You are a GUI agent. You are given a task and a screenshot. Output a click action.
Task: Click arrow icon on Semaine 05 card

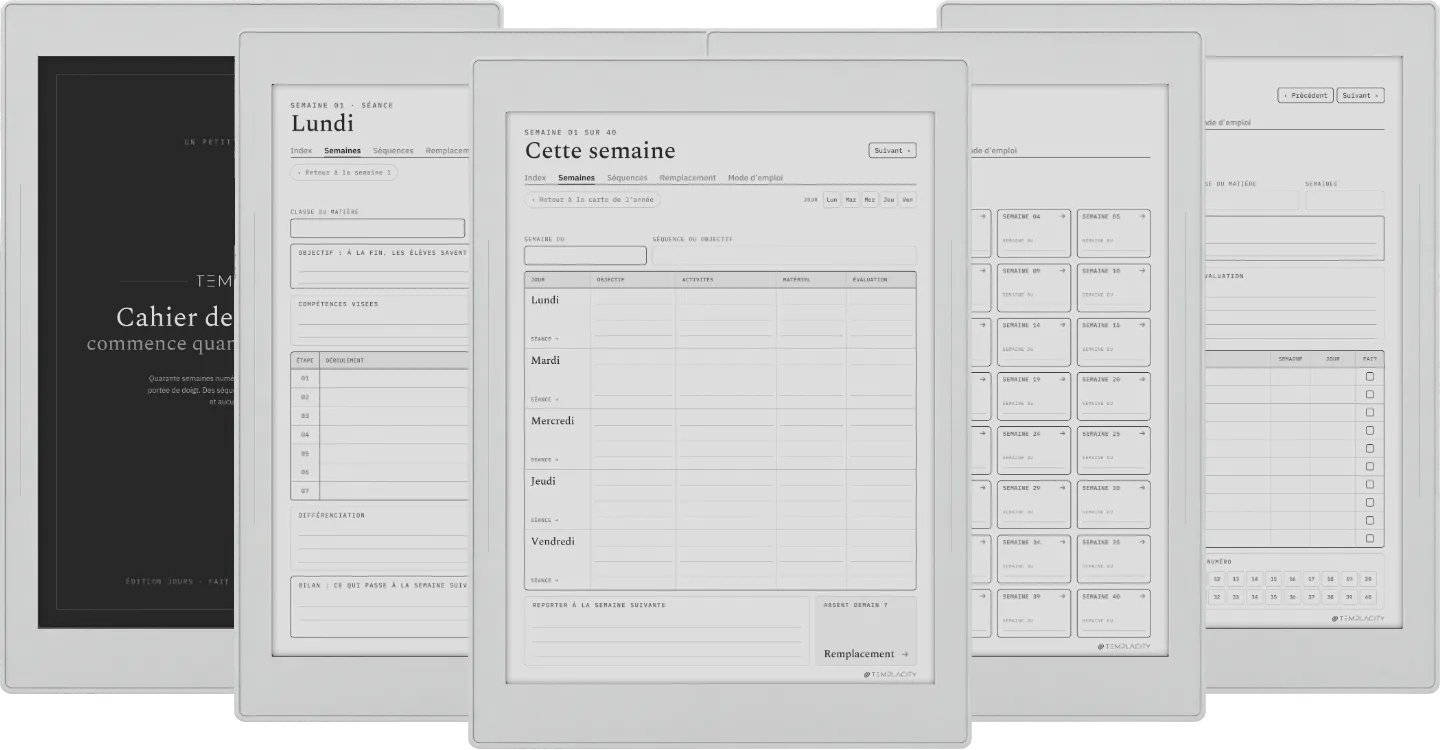click(1141, 216)
